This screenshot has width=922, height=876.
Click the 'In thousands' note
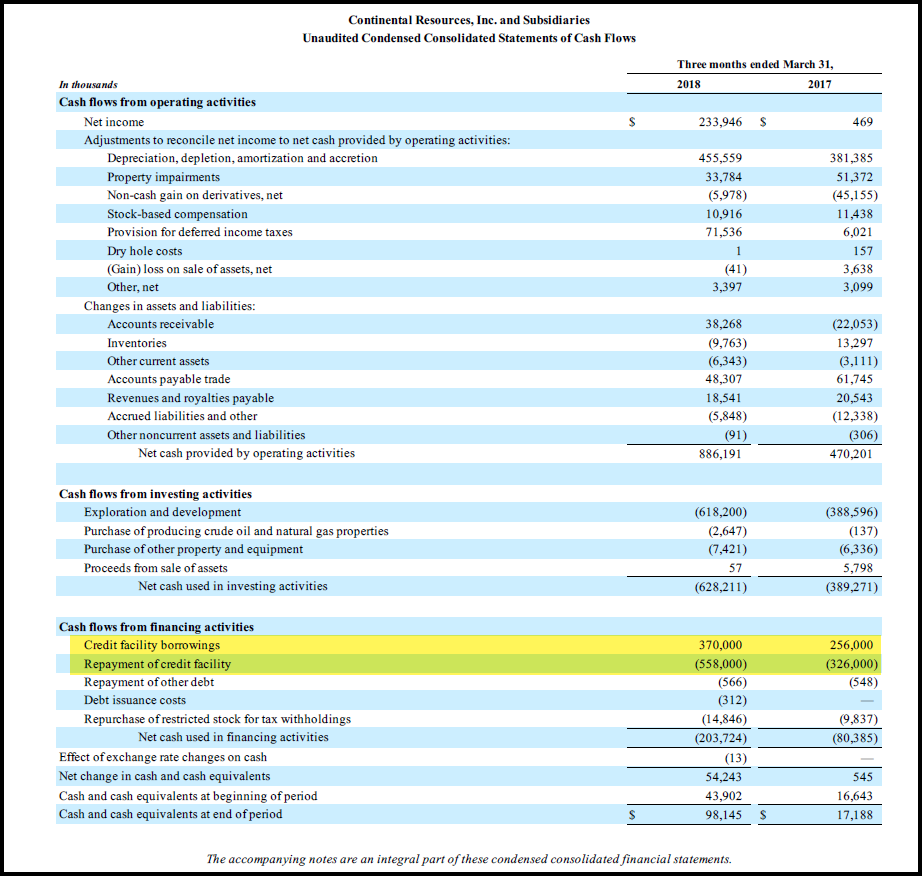(88, 85)
